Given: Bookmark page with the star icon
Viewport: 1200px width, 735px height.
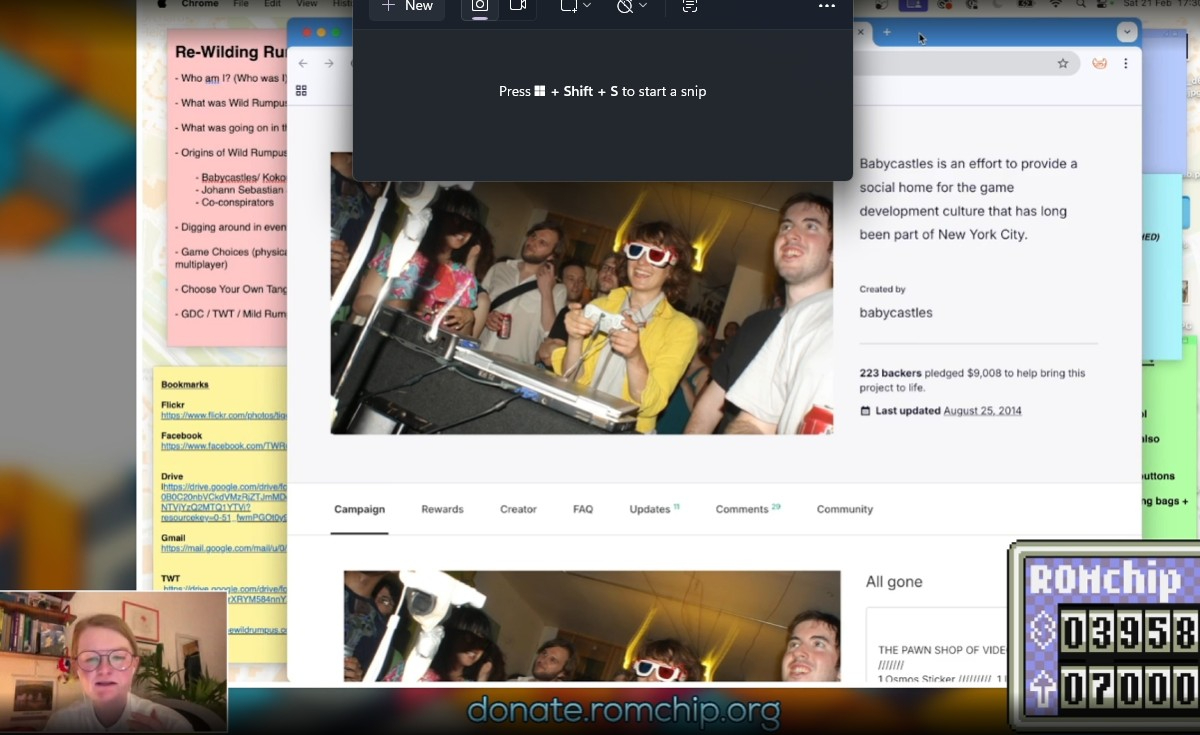Looking at the screenshot, I should pyautogui.click(x=1063, y=63).
